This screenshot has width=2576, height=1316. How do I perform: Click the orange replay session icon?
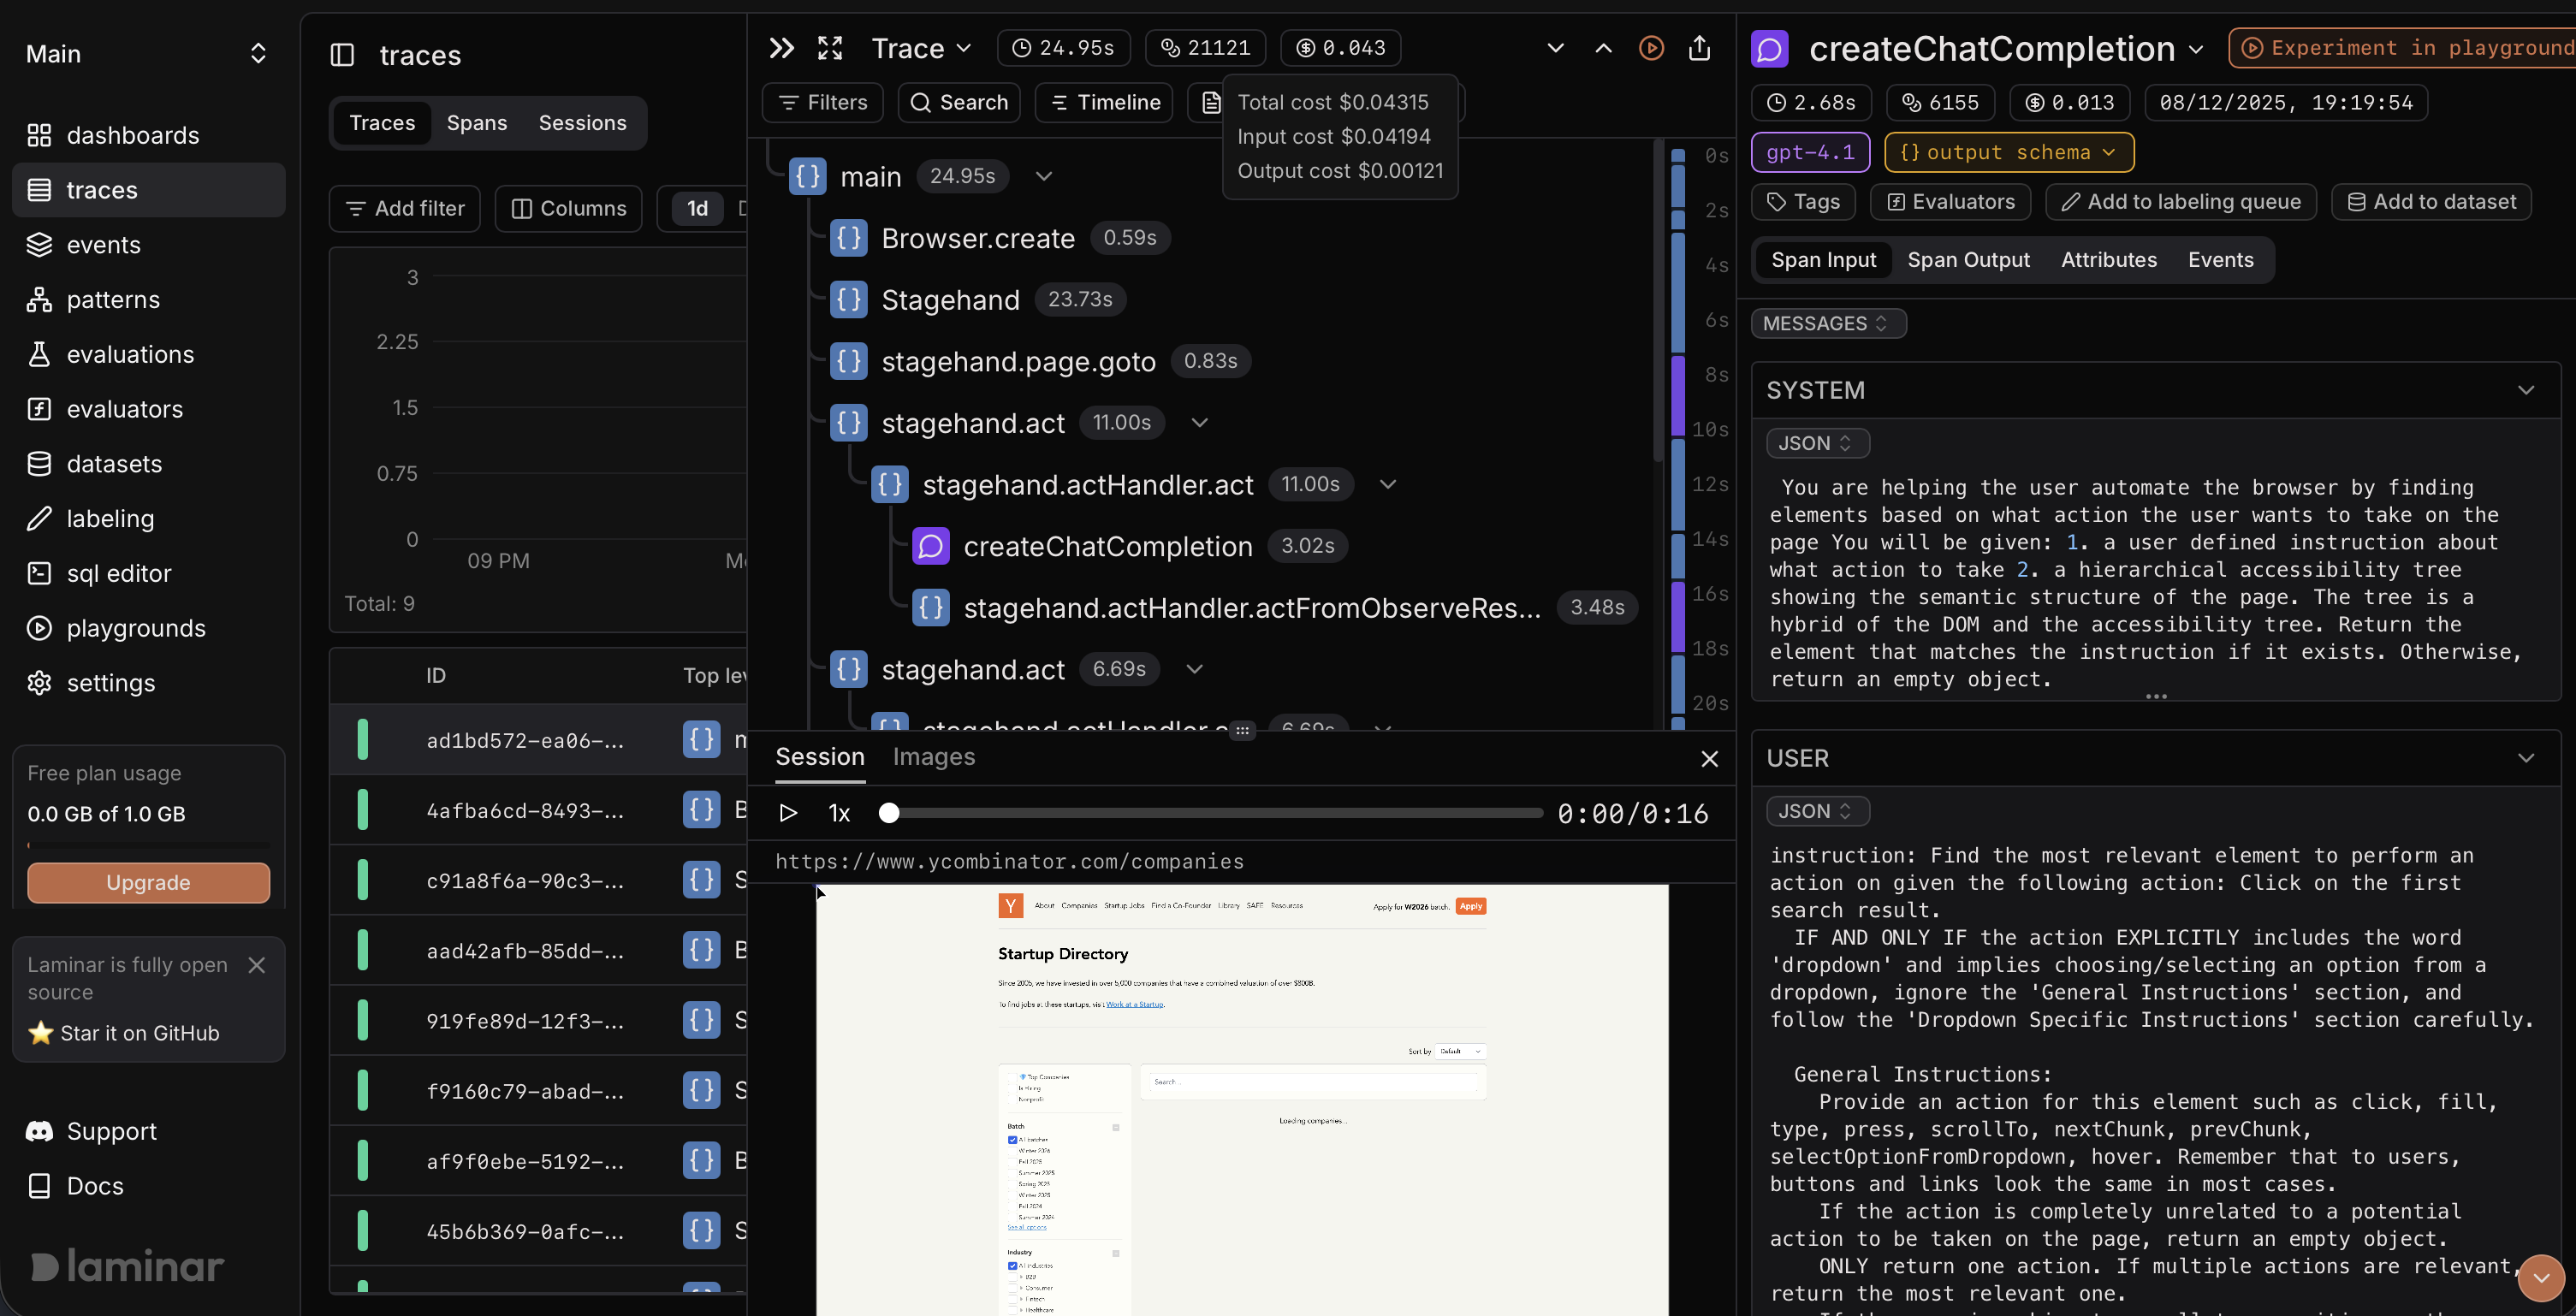point(1651,48)
